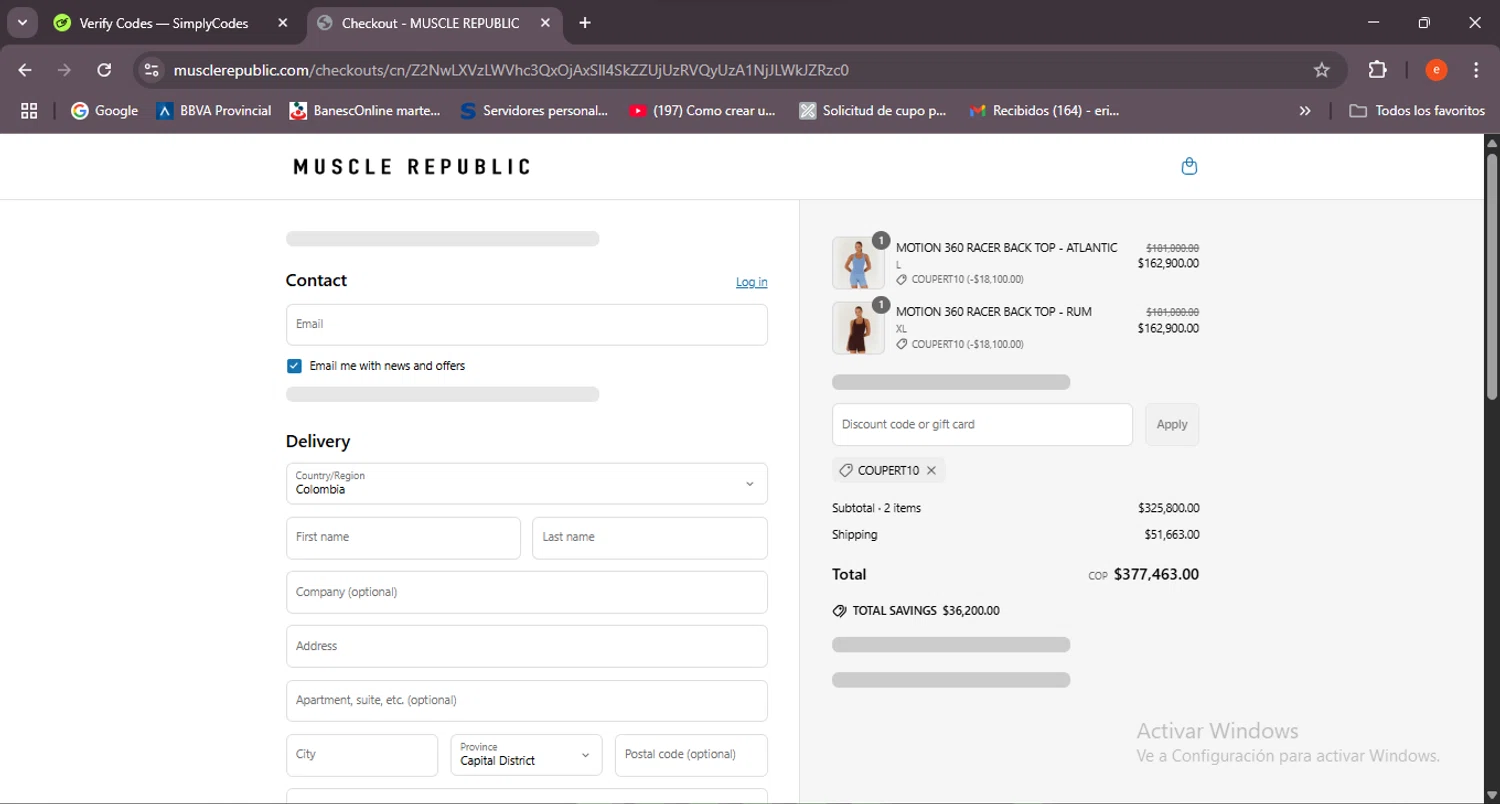Click MOTION 360 RACER BACK TOP - RUM title
The height and width of the screenshot is (804, 1500).
(994, 312)
